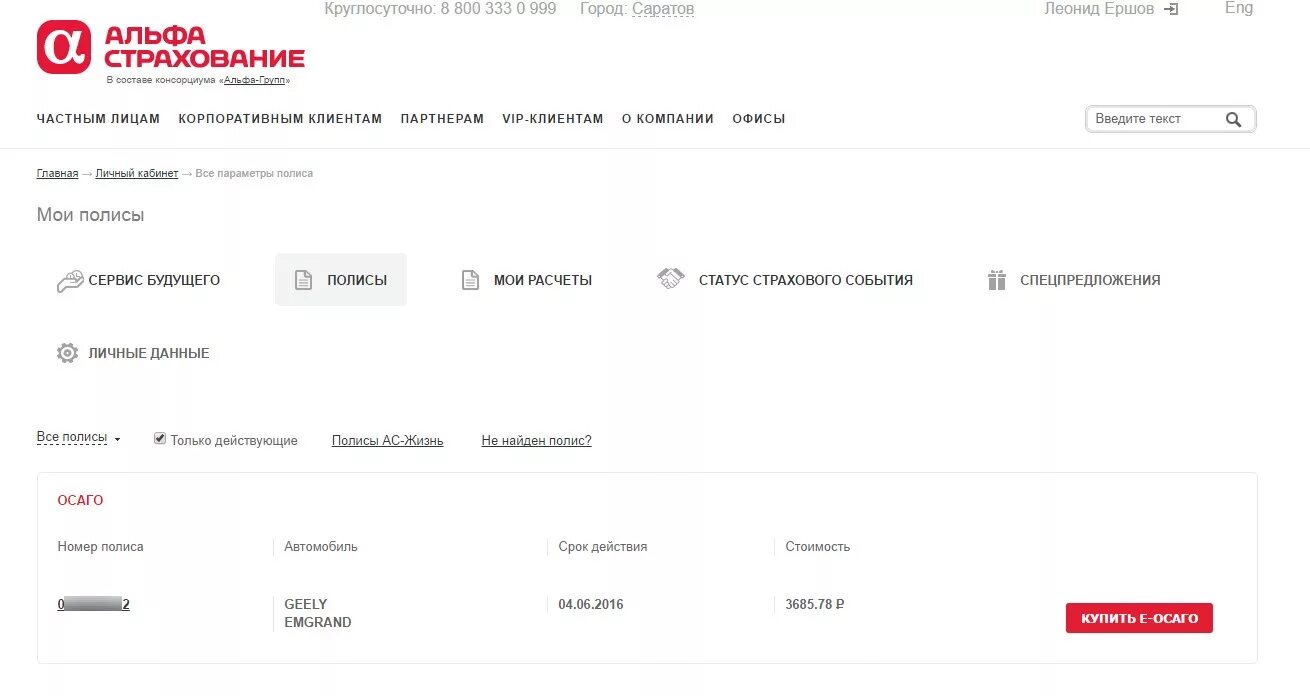Switch the language to Eng

(1239, 8)
